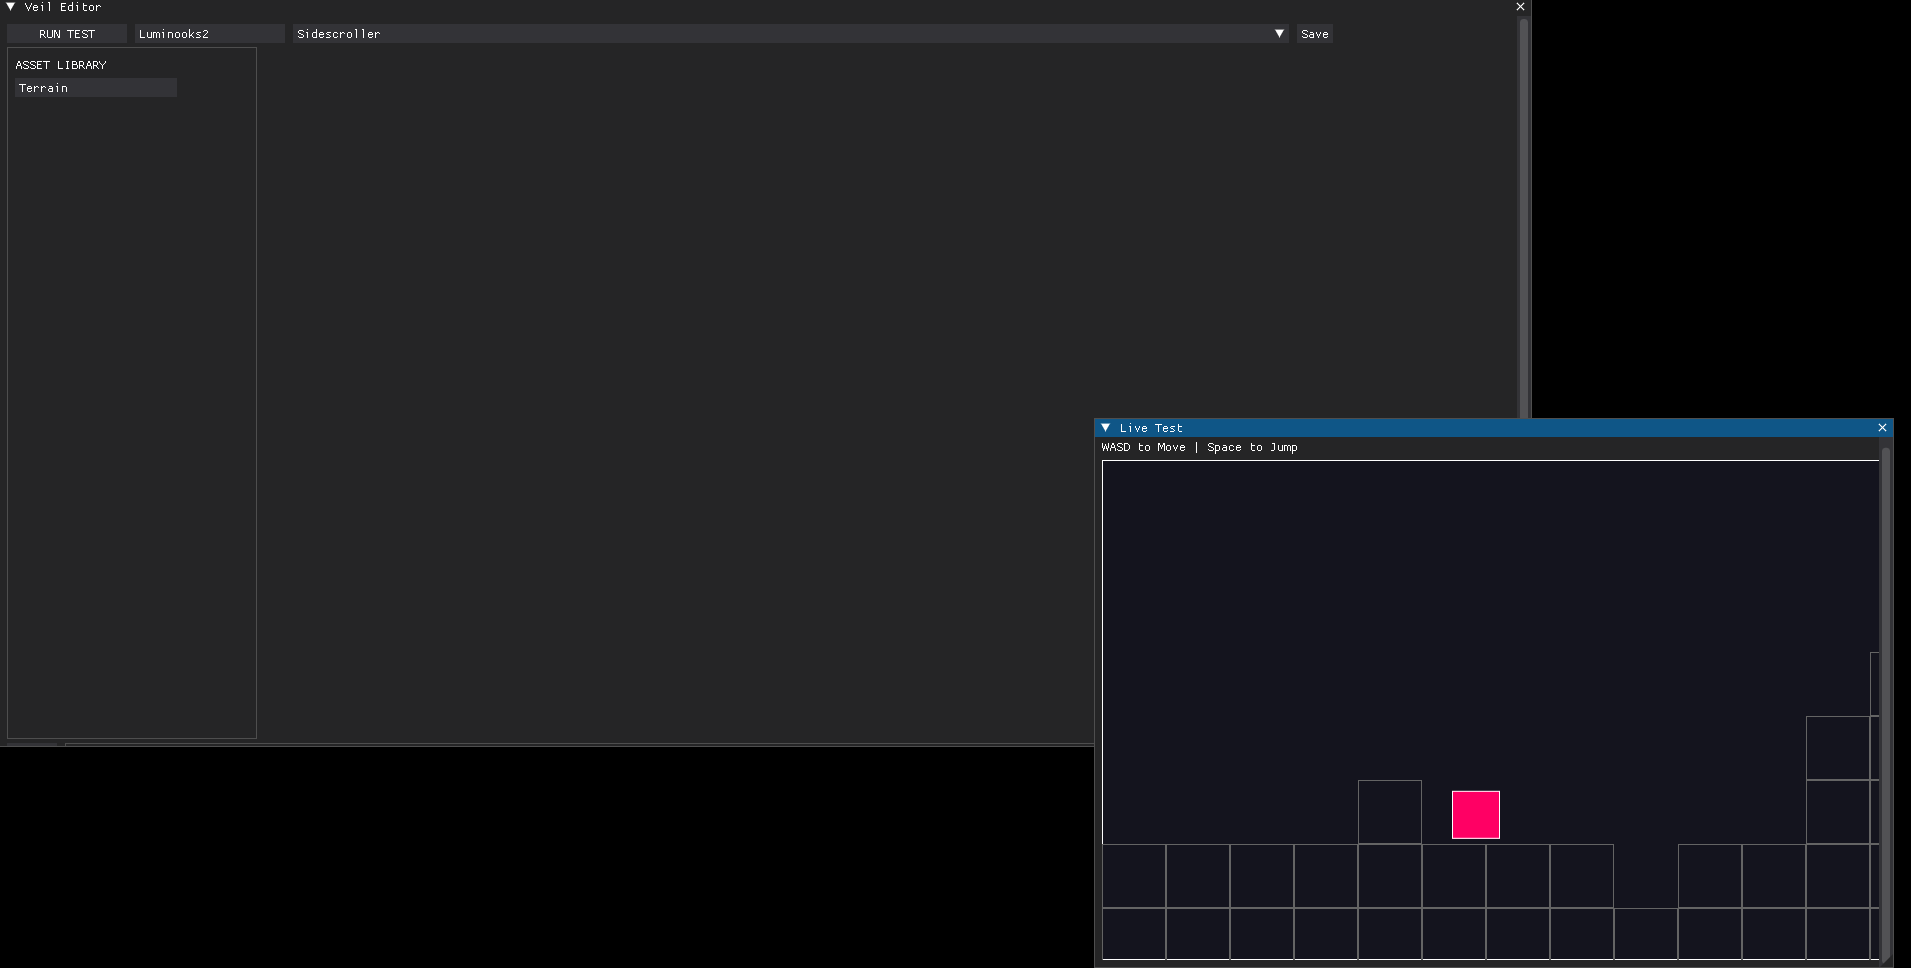Click the bottom-left ground tile in Live Test

[1134, 933]
